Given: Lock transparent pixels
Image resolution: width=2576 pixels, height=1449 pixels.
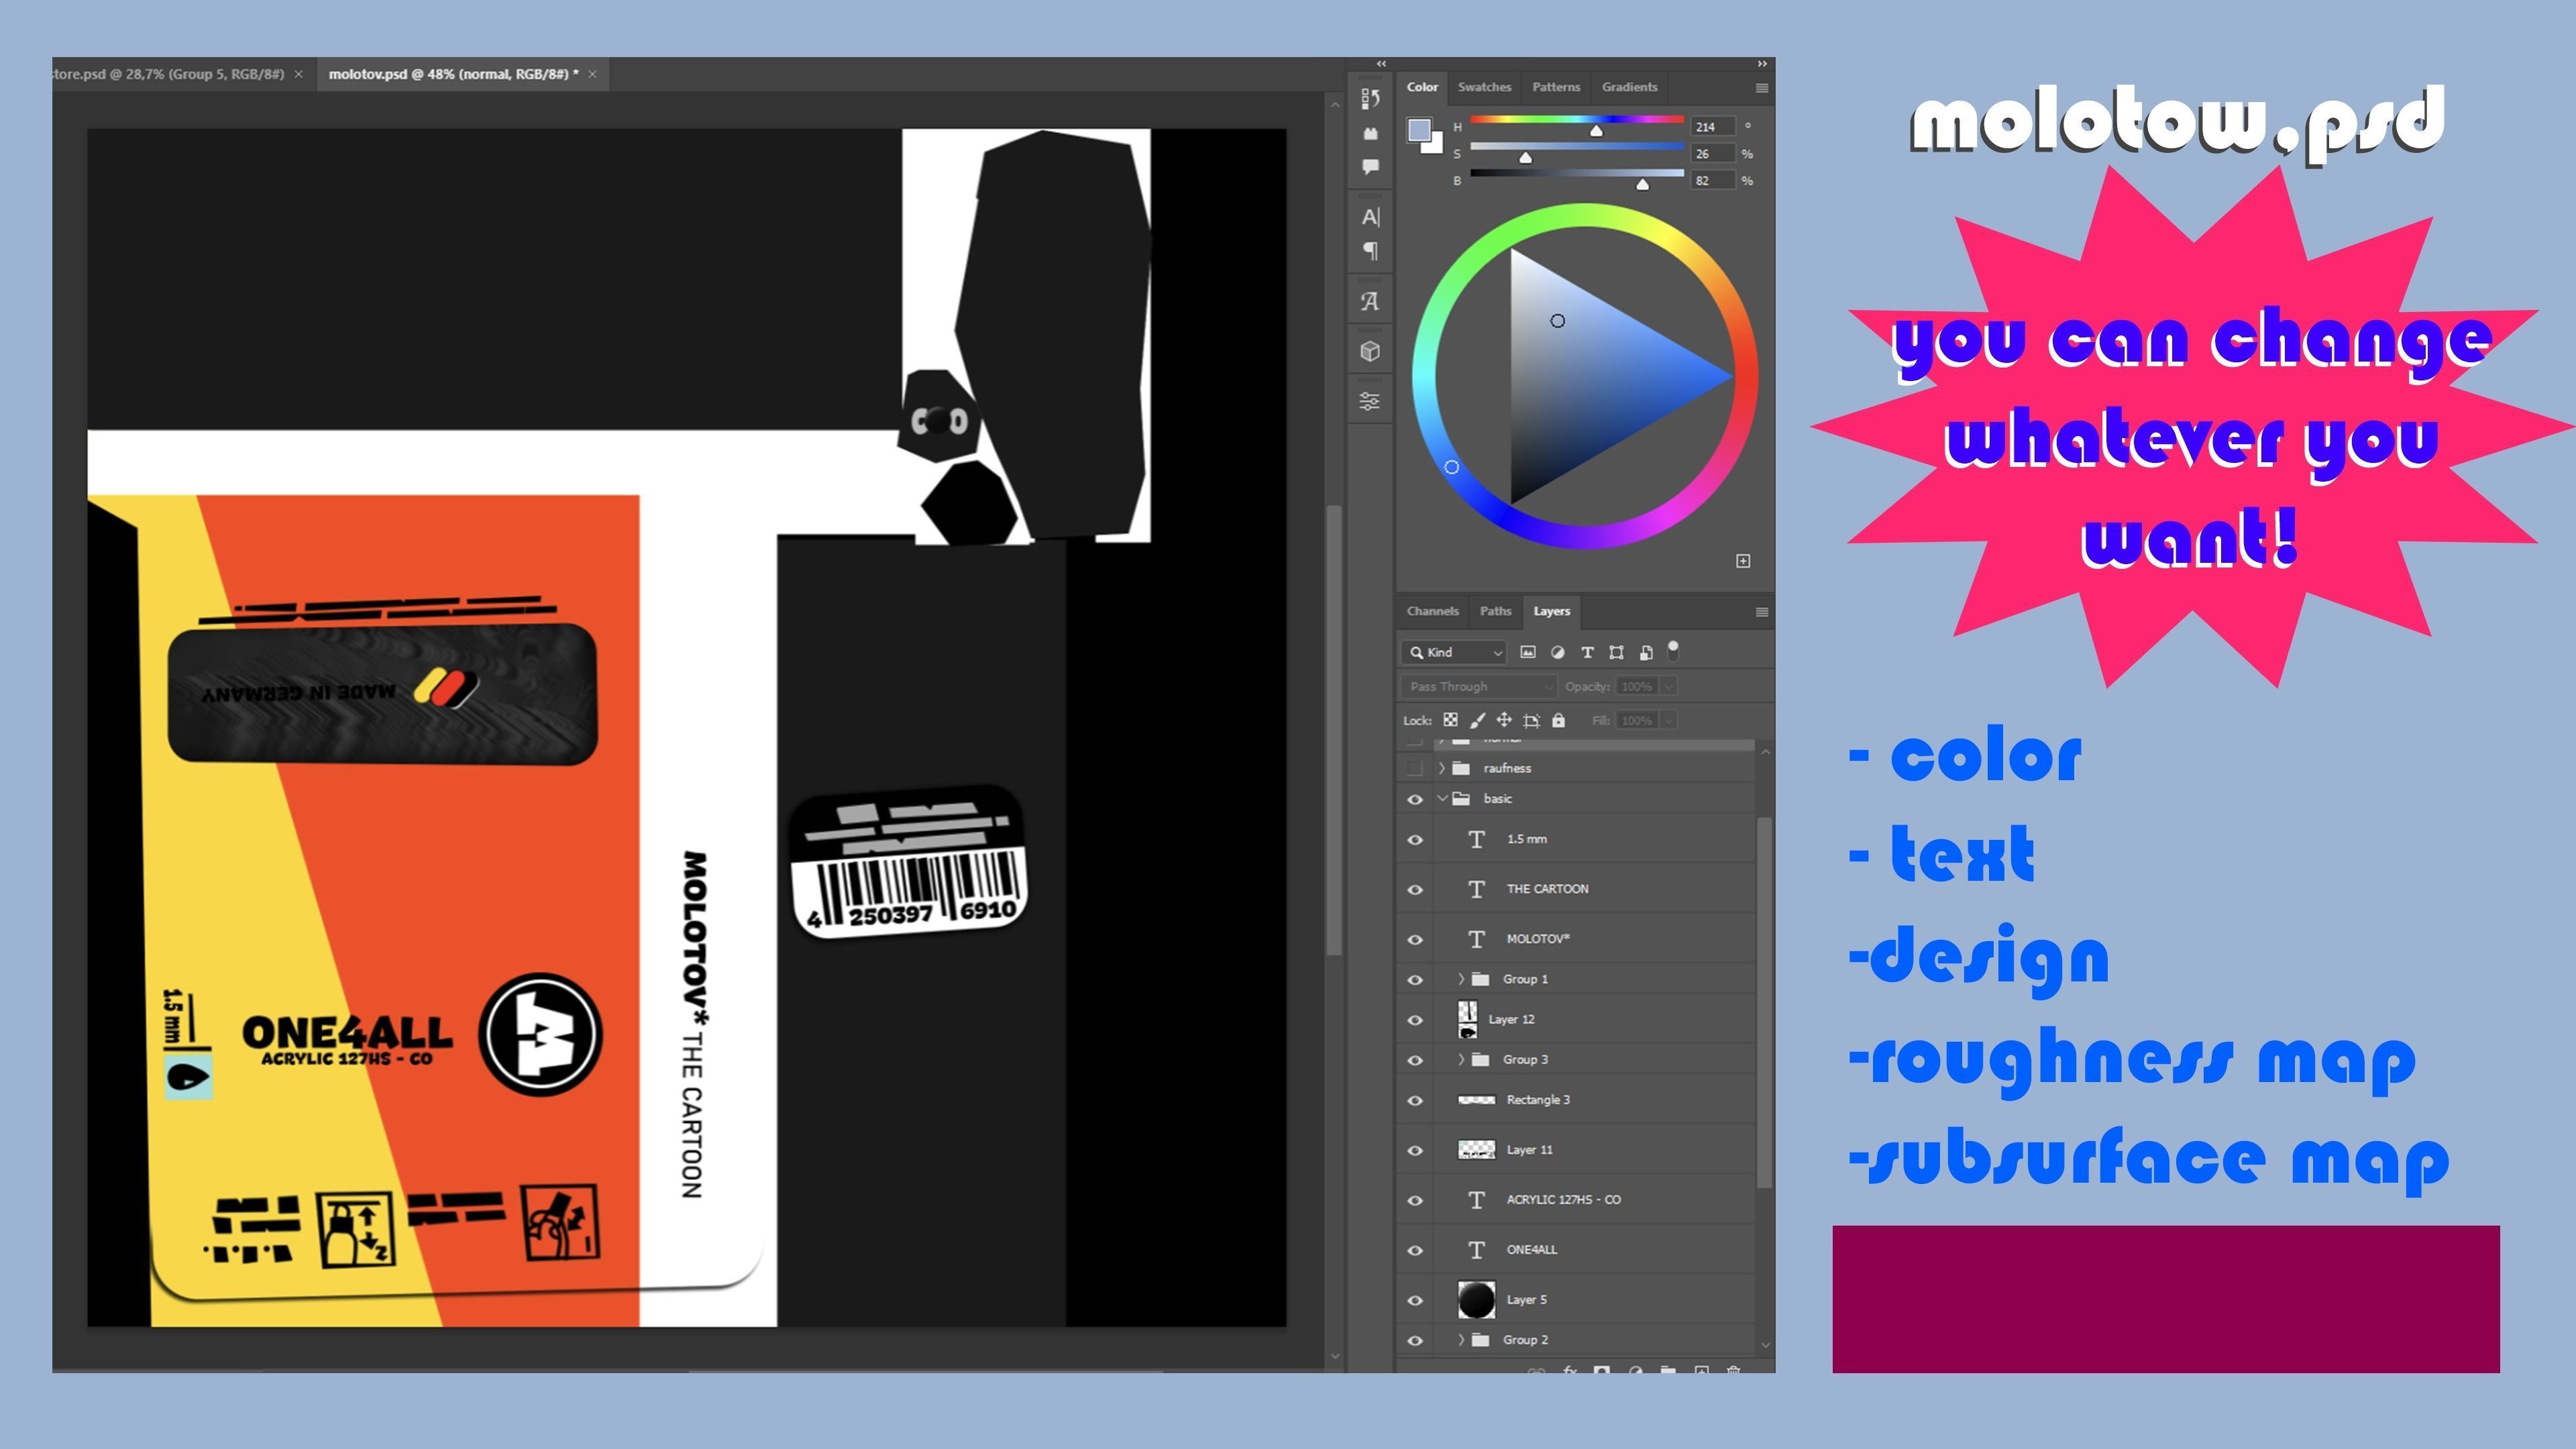Looking at the screenshot, I should point(1450,720).
